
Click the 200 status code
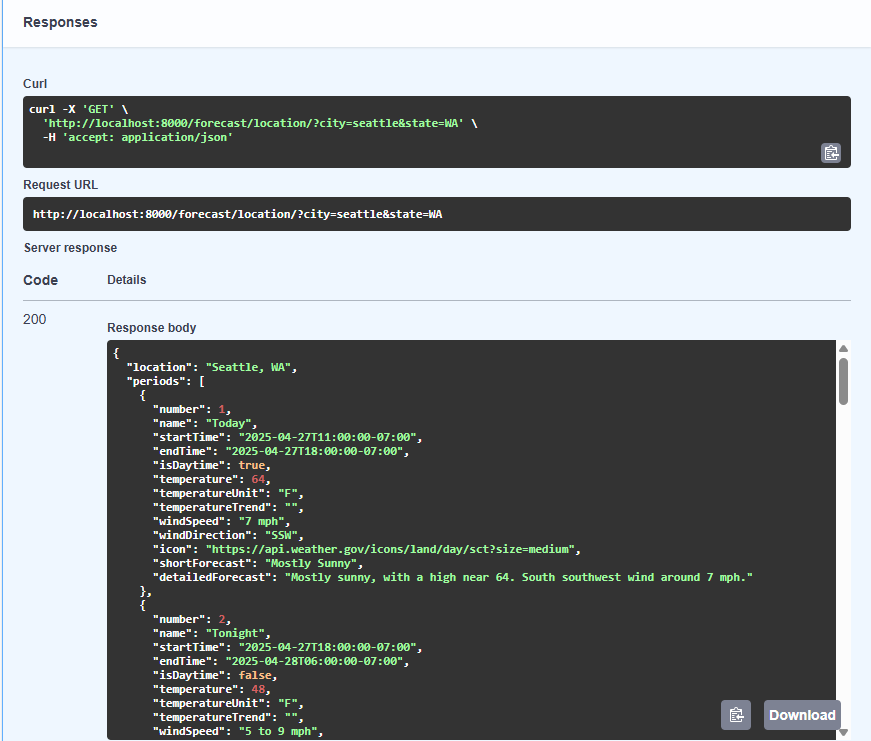point(34,319)
